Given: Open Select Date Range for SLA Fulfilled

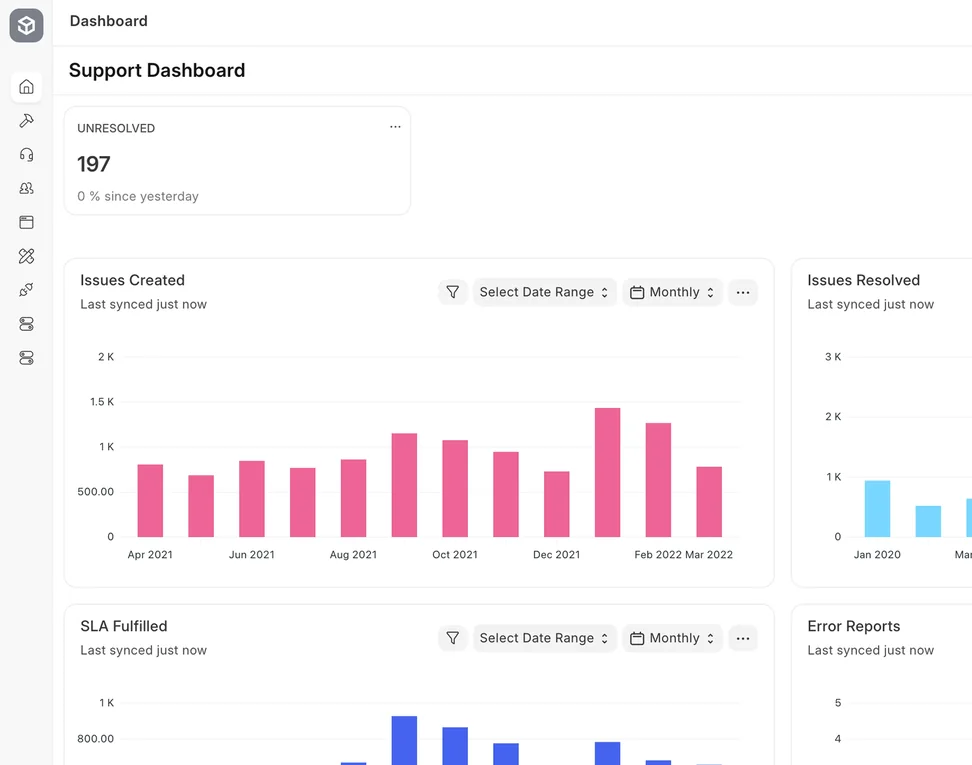Looking at the screenshot, I should (x=544, y=638).
